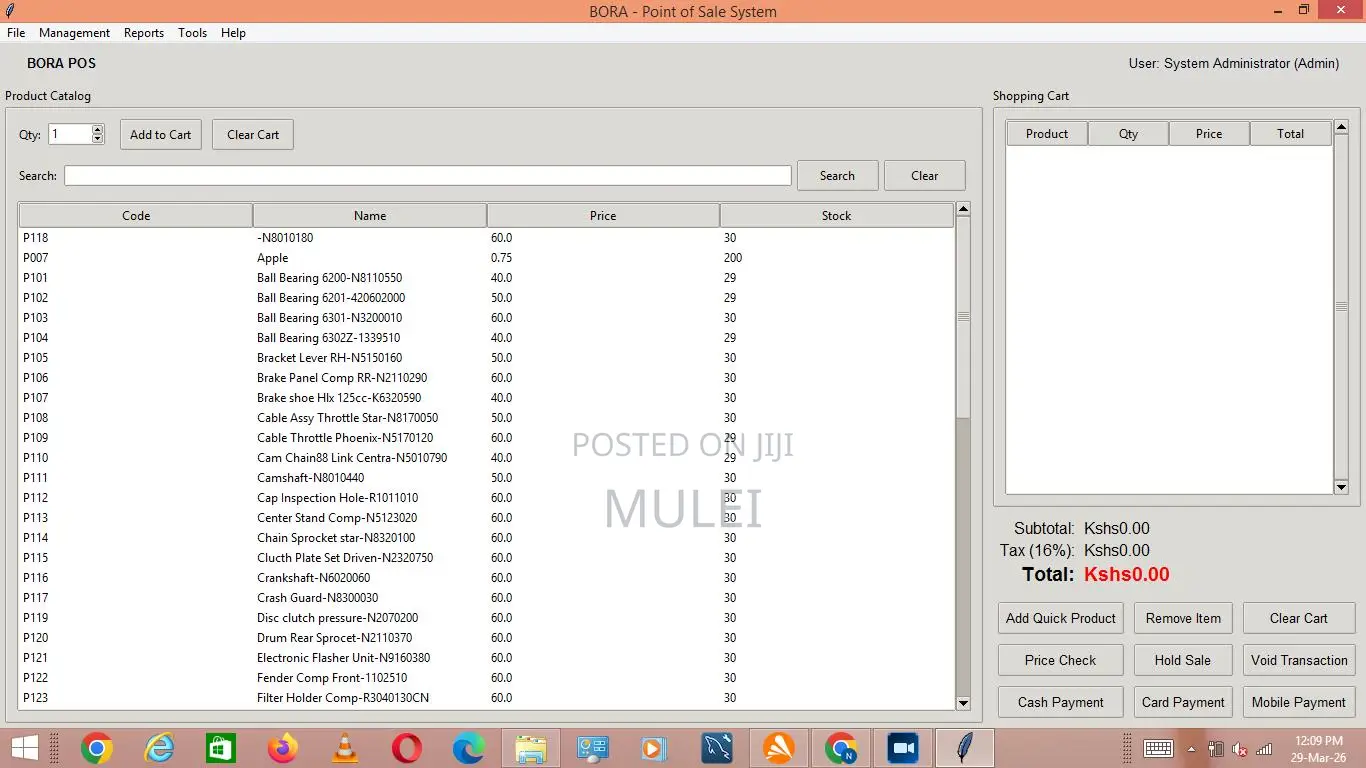Open the Reports menu
Screen dimensions: 1366x768
tap(144, 33)
